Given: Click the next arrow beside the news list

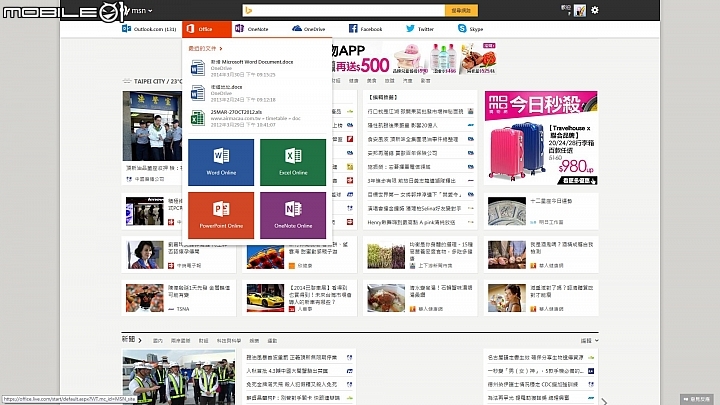Looking at the screenshot, I should pyautogui.click(x=604, y=401).
